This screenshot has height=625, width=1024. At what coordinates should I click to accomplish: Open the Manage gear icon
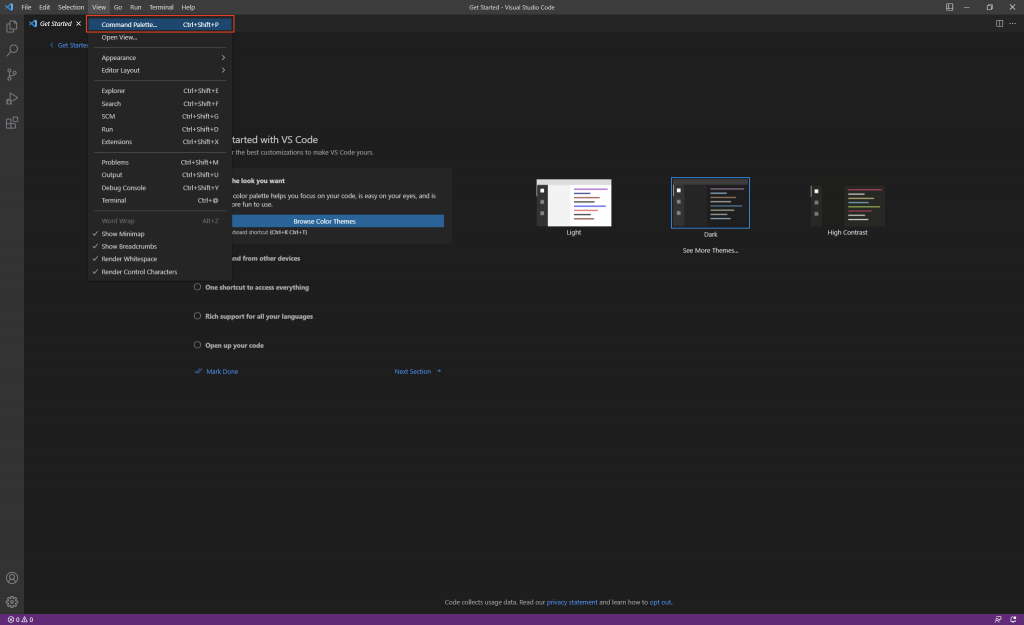[12, 602]
